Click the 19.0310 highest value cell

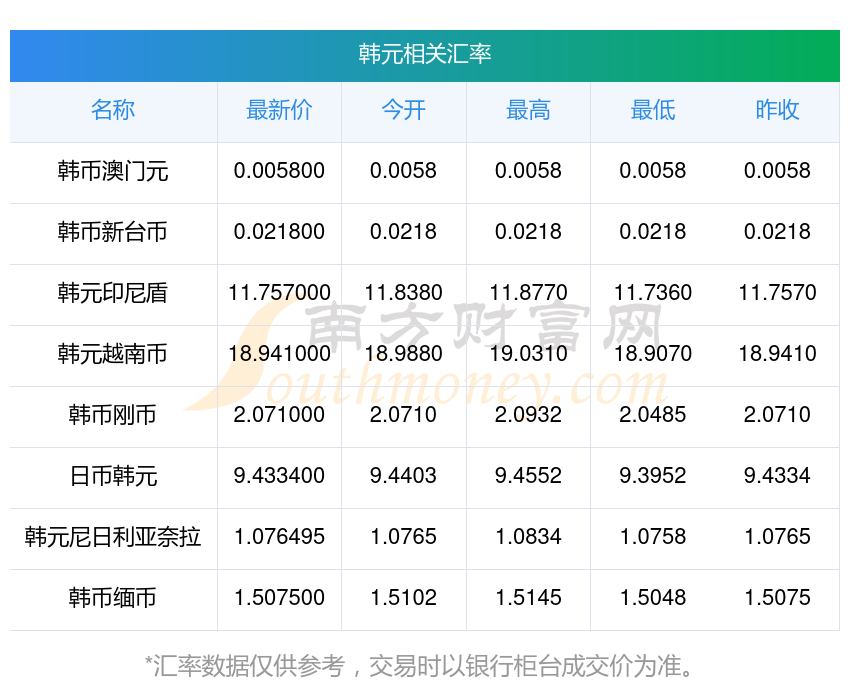click(x=529, y=354)
